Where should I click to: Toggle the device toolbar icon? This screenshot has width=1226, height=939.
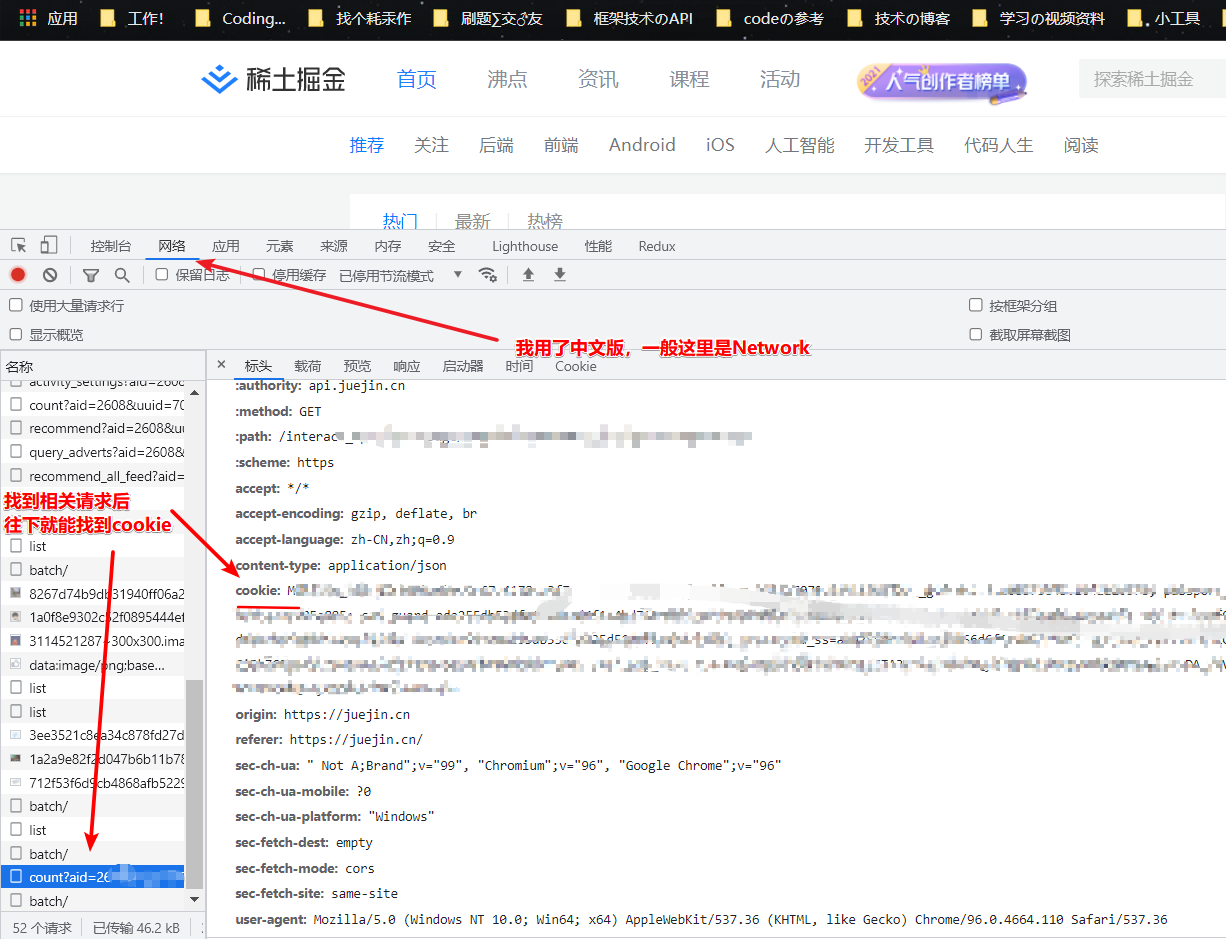(x=49, y=246)
